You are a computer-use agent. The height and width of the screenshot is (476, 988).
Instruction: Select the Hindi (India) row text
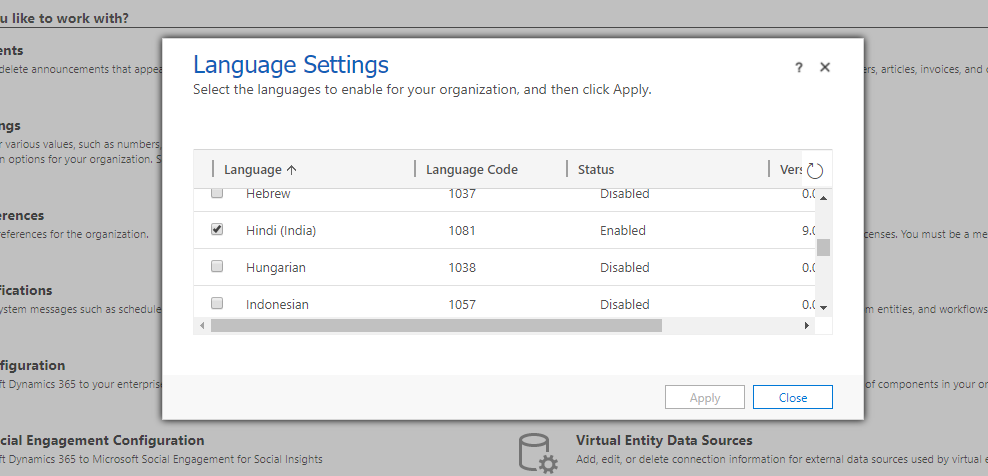point(281,230)
